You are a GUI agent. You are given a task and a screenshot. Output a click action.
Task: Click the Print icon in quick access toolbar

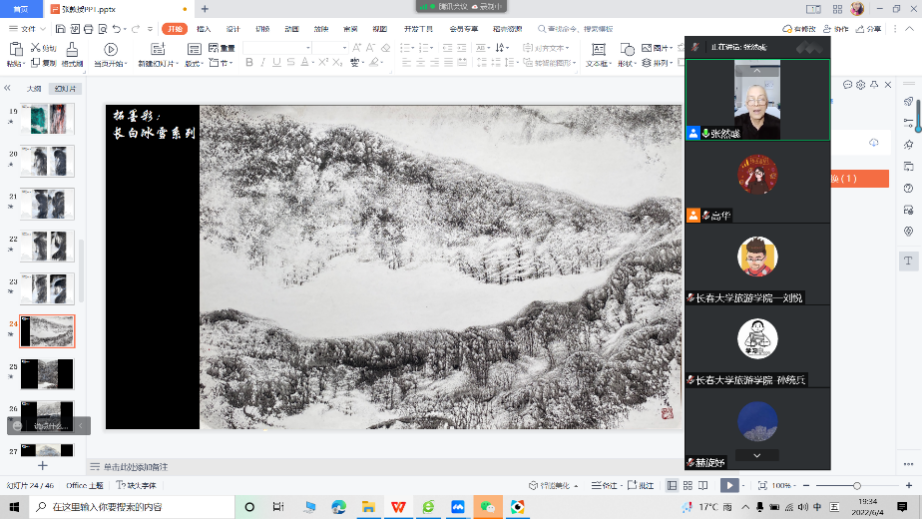coord(89,29)
